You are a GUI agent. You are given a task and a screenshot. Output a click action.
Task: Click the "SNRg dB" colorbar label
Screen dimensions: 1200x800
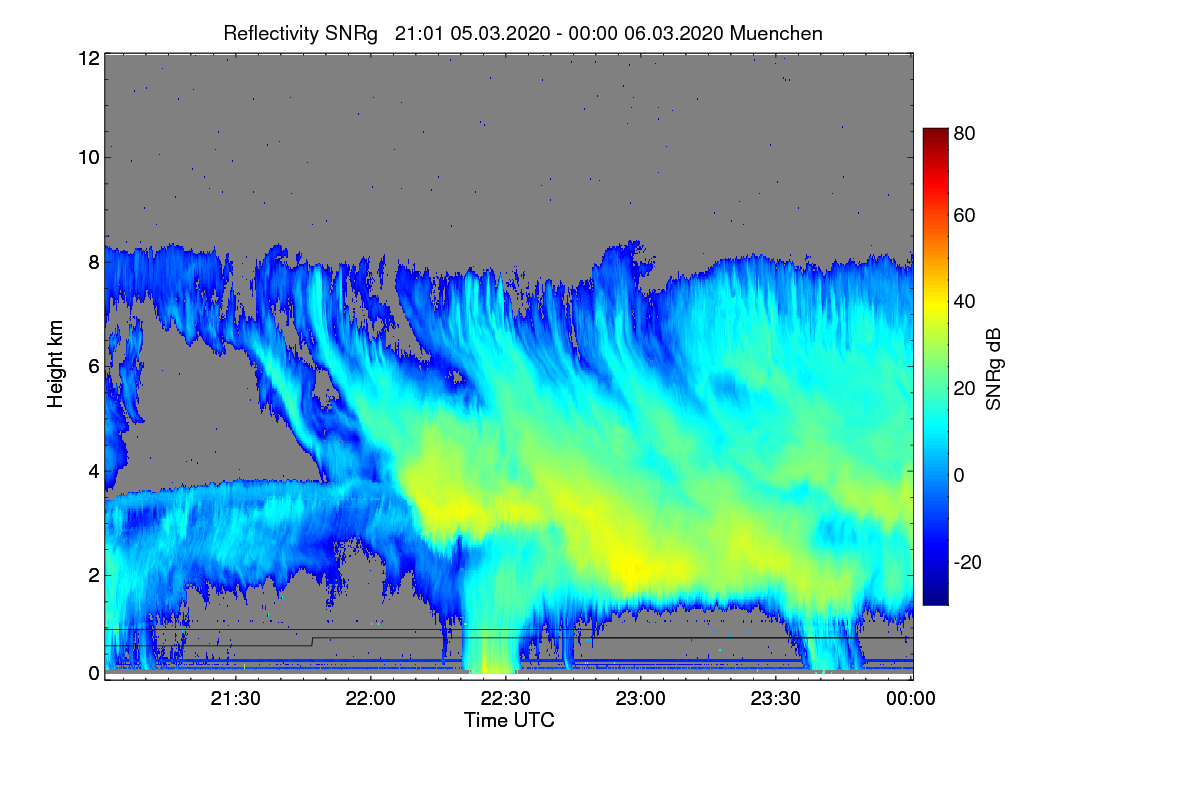click(x=994, y=371)
